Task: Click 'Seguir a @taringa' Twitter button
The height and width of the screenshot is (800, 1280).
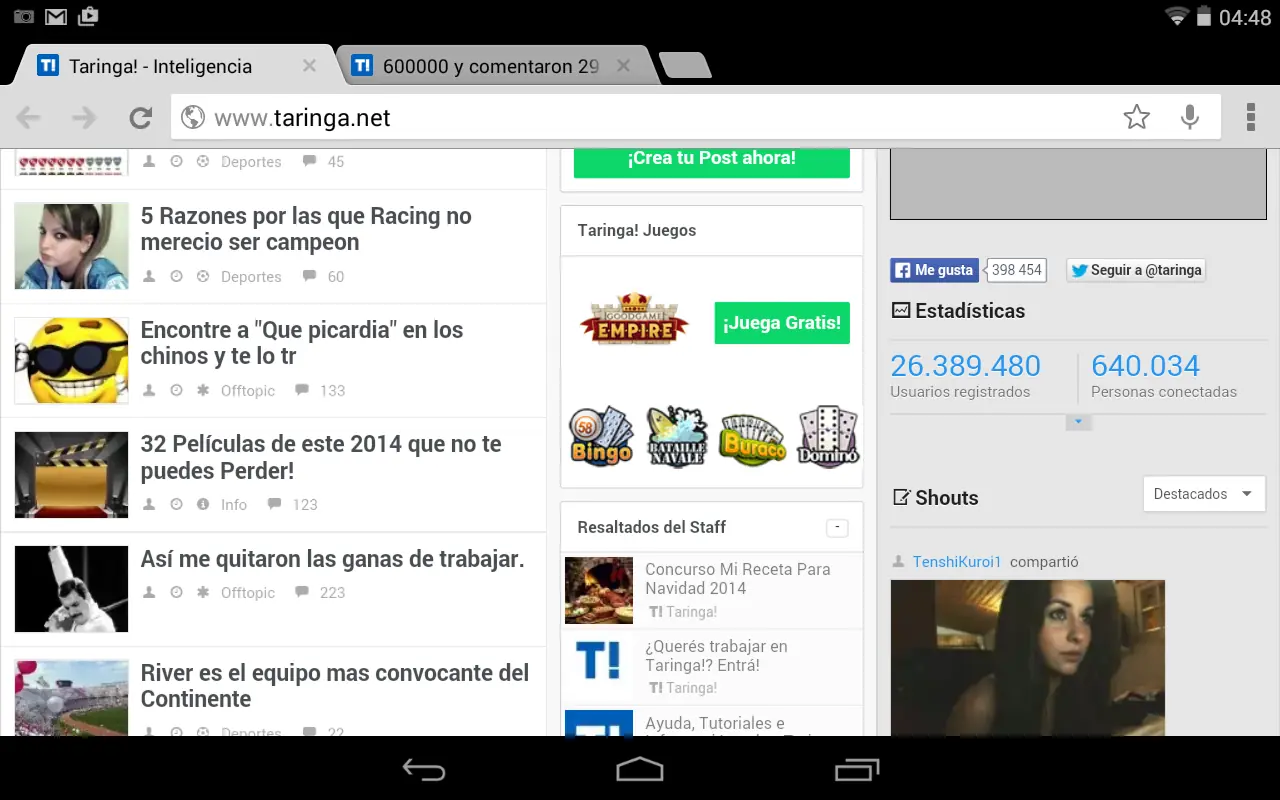Action: (x=1136, y=270)
